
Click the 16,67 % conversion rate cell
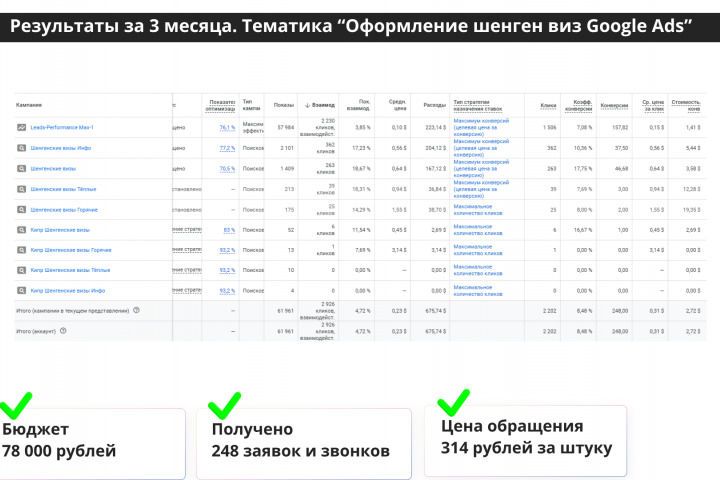[583, 230]
